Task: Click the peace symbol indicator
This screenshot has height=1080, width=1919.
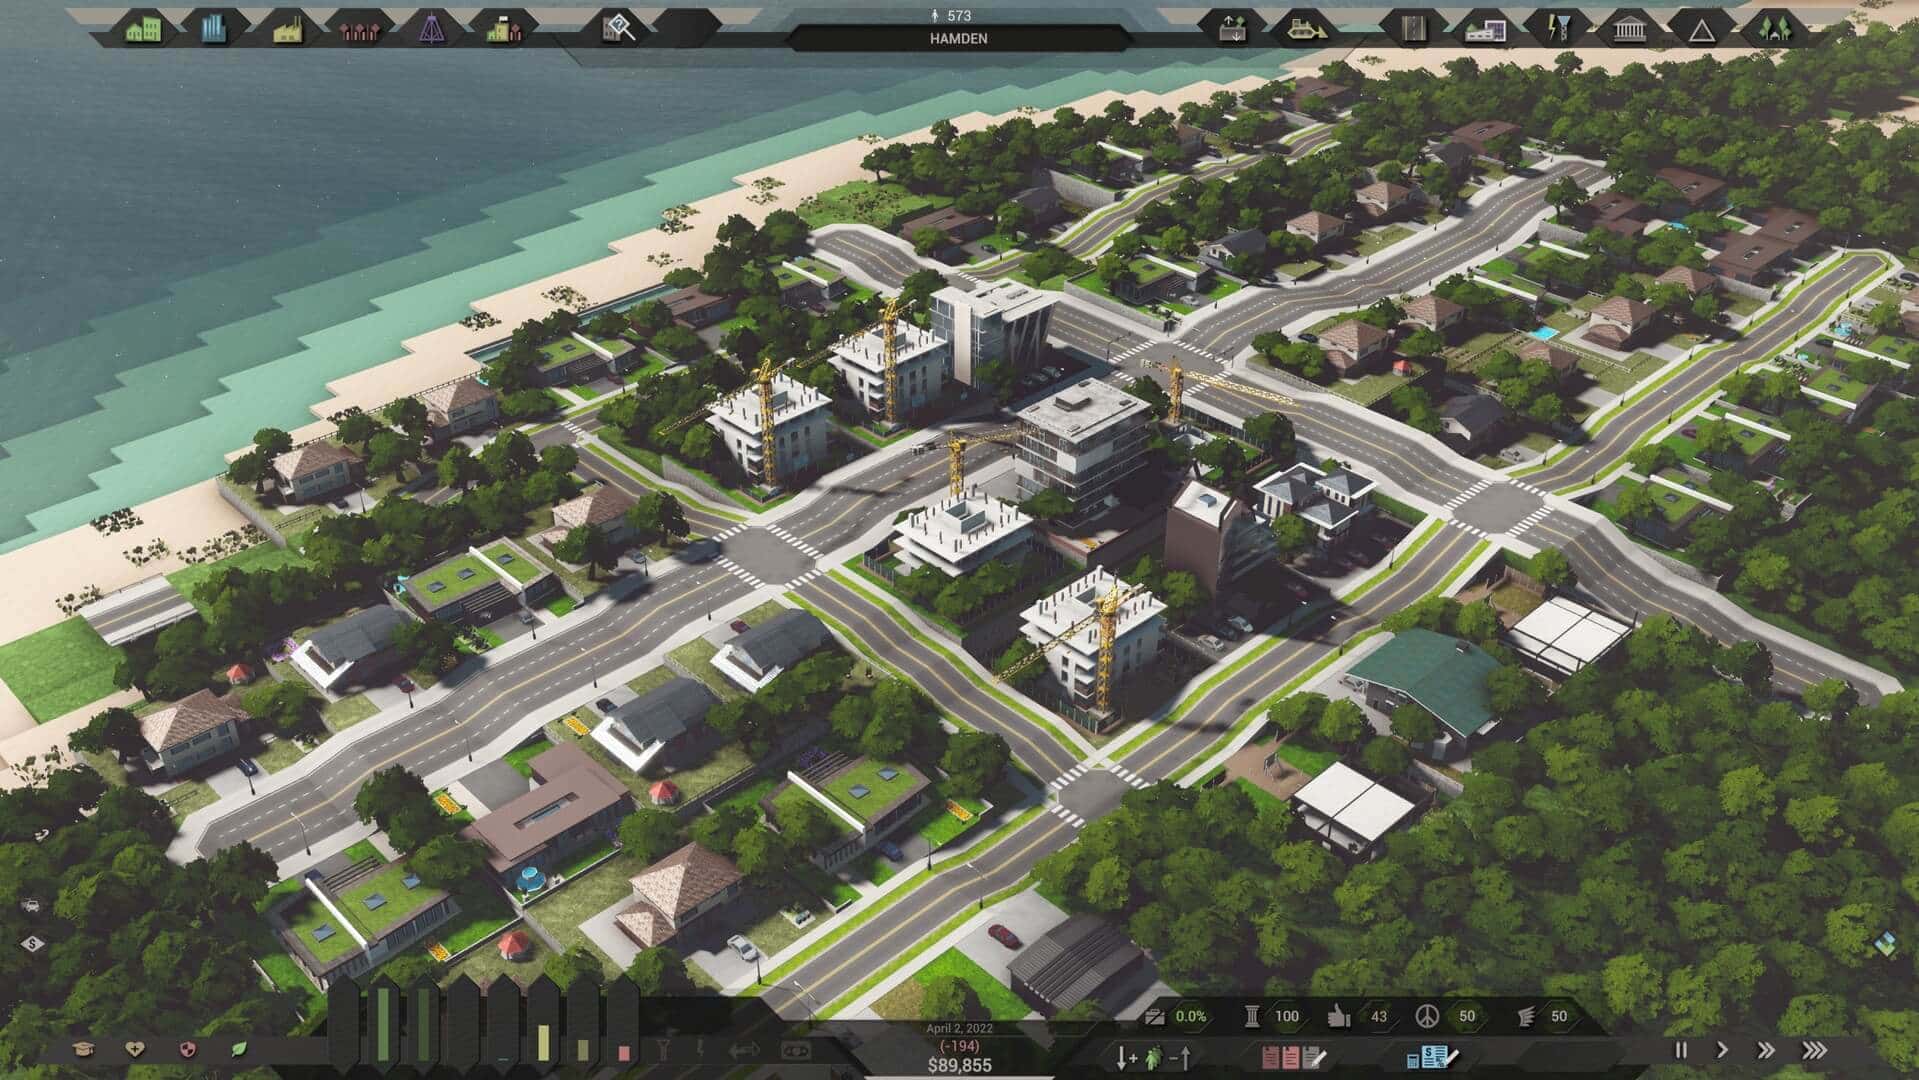Action: click(x=1427, y=1016)
